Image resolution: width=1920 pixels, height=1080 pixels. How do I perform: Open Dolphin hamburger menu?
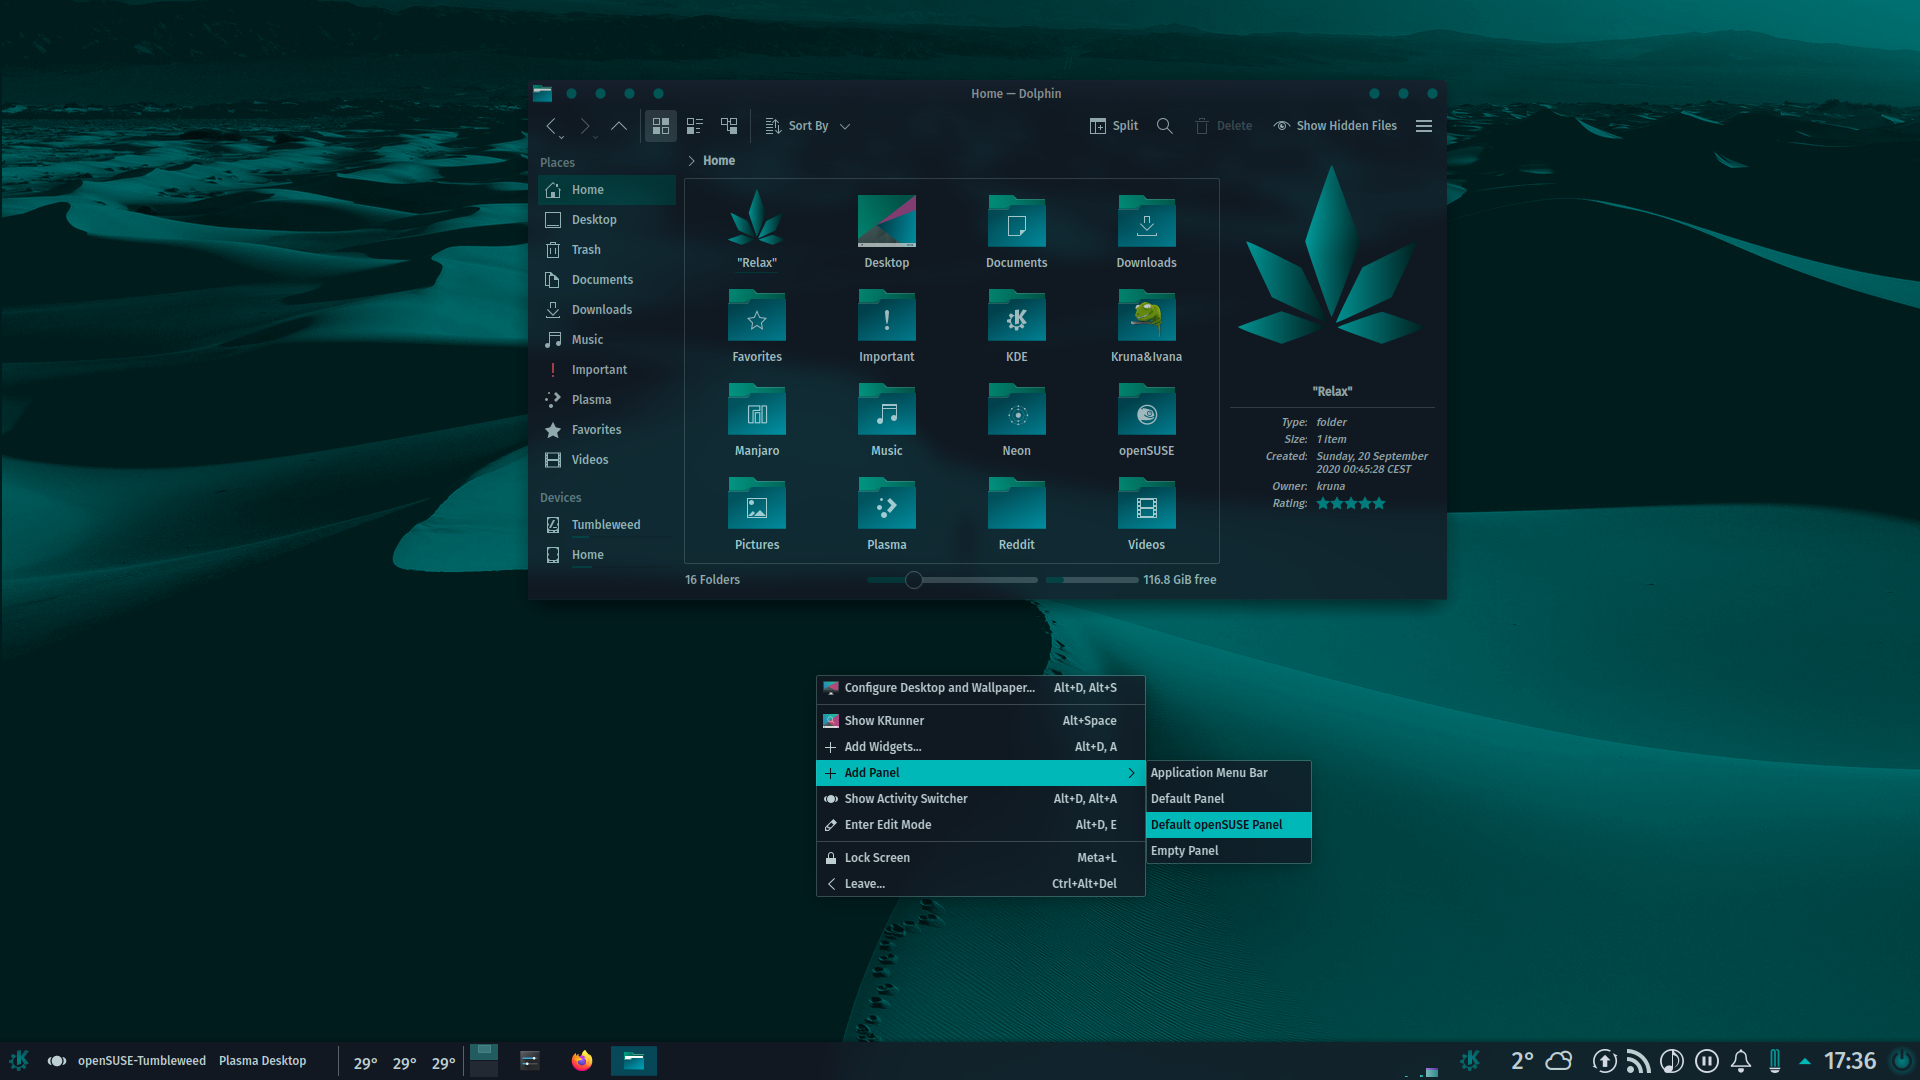pyautogui.click(x=1424, y=126)
